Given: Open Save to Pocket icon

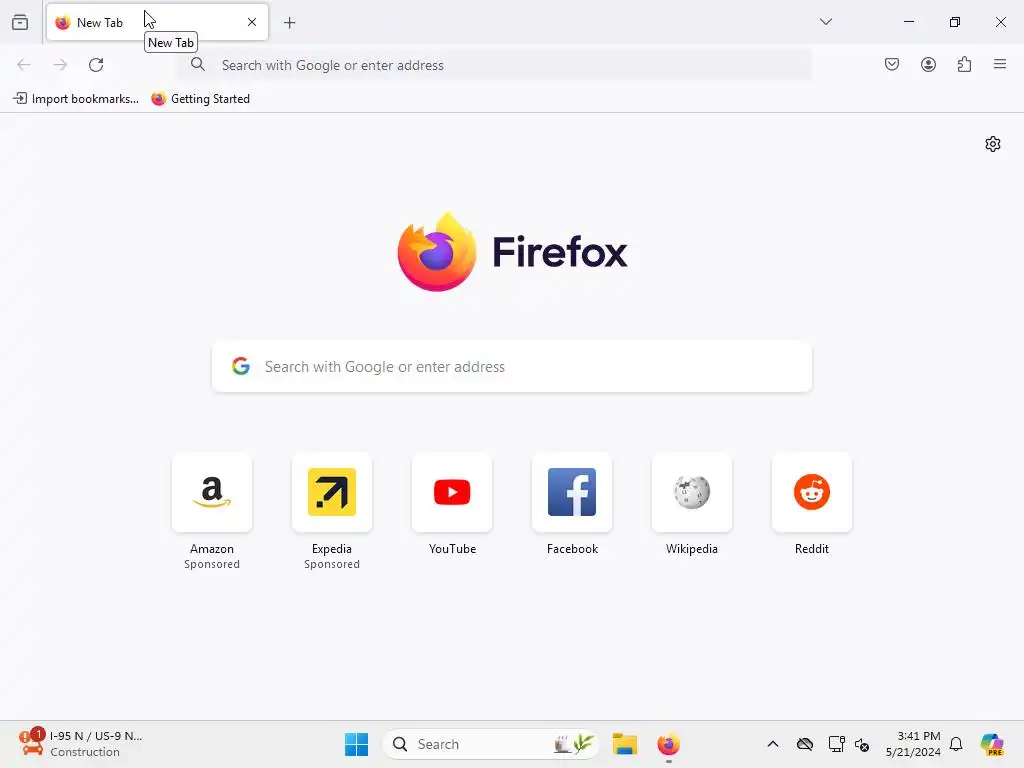Looking at the screenshot, I should (891, 64).
